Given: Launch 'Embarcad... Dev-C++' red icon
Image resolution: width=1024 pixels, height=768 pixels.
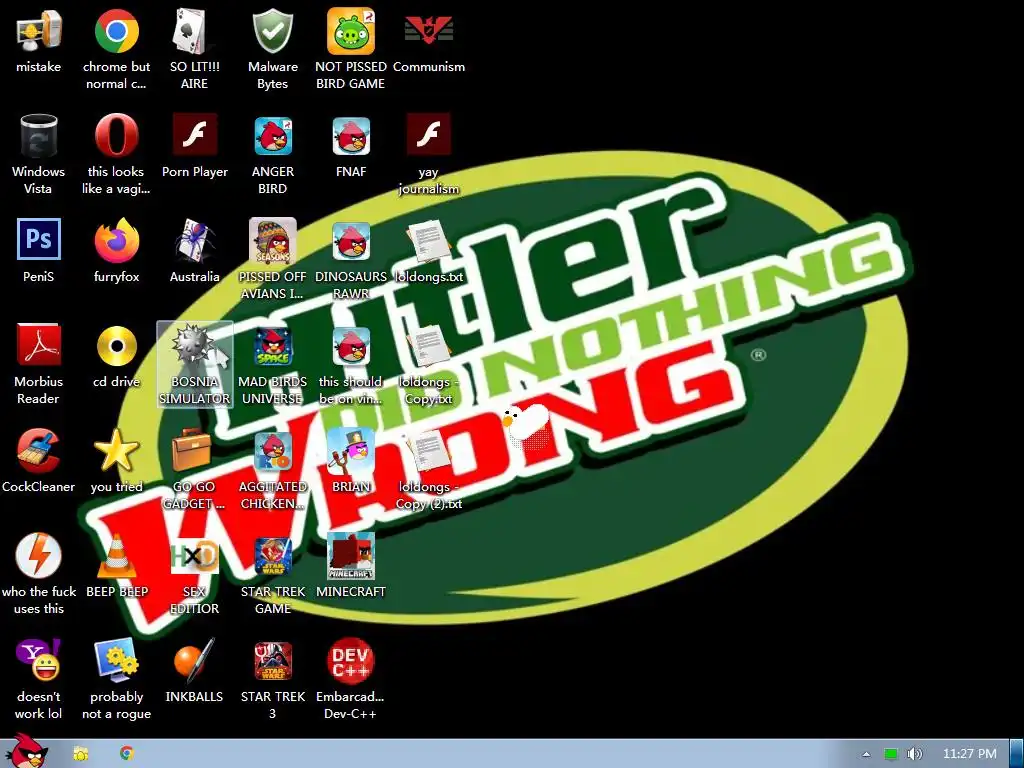Looking at the screenshot, I should click(x=351, y=661).
